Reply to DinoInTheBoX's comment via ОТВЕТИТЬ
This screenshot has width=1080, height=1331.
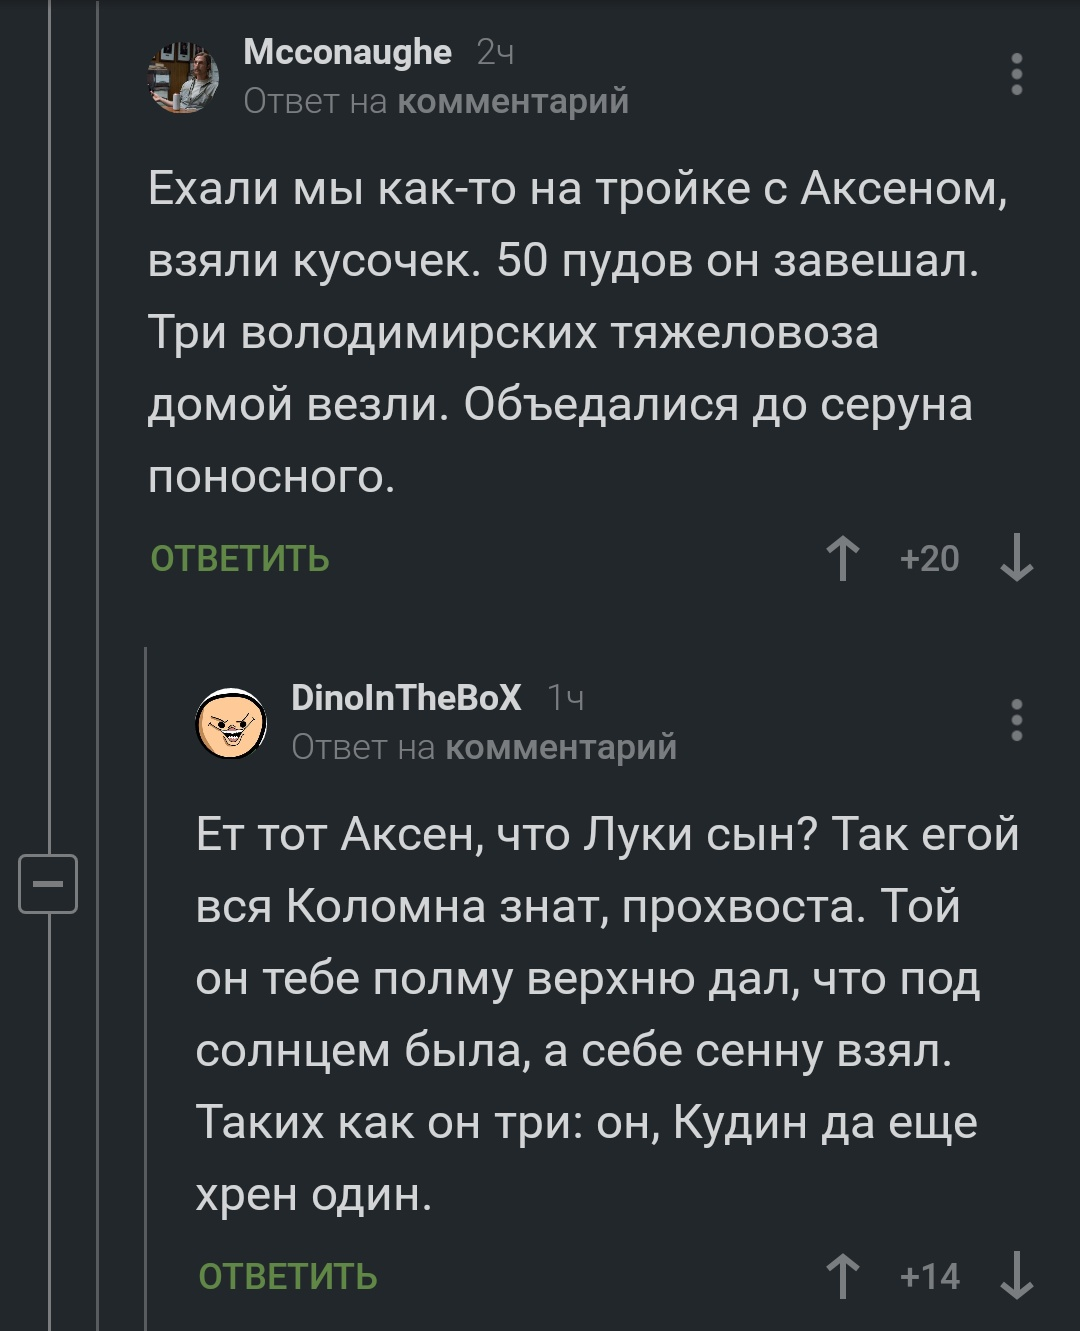288,1277
